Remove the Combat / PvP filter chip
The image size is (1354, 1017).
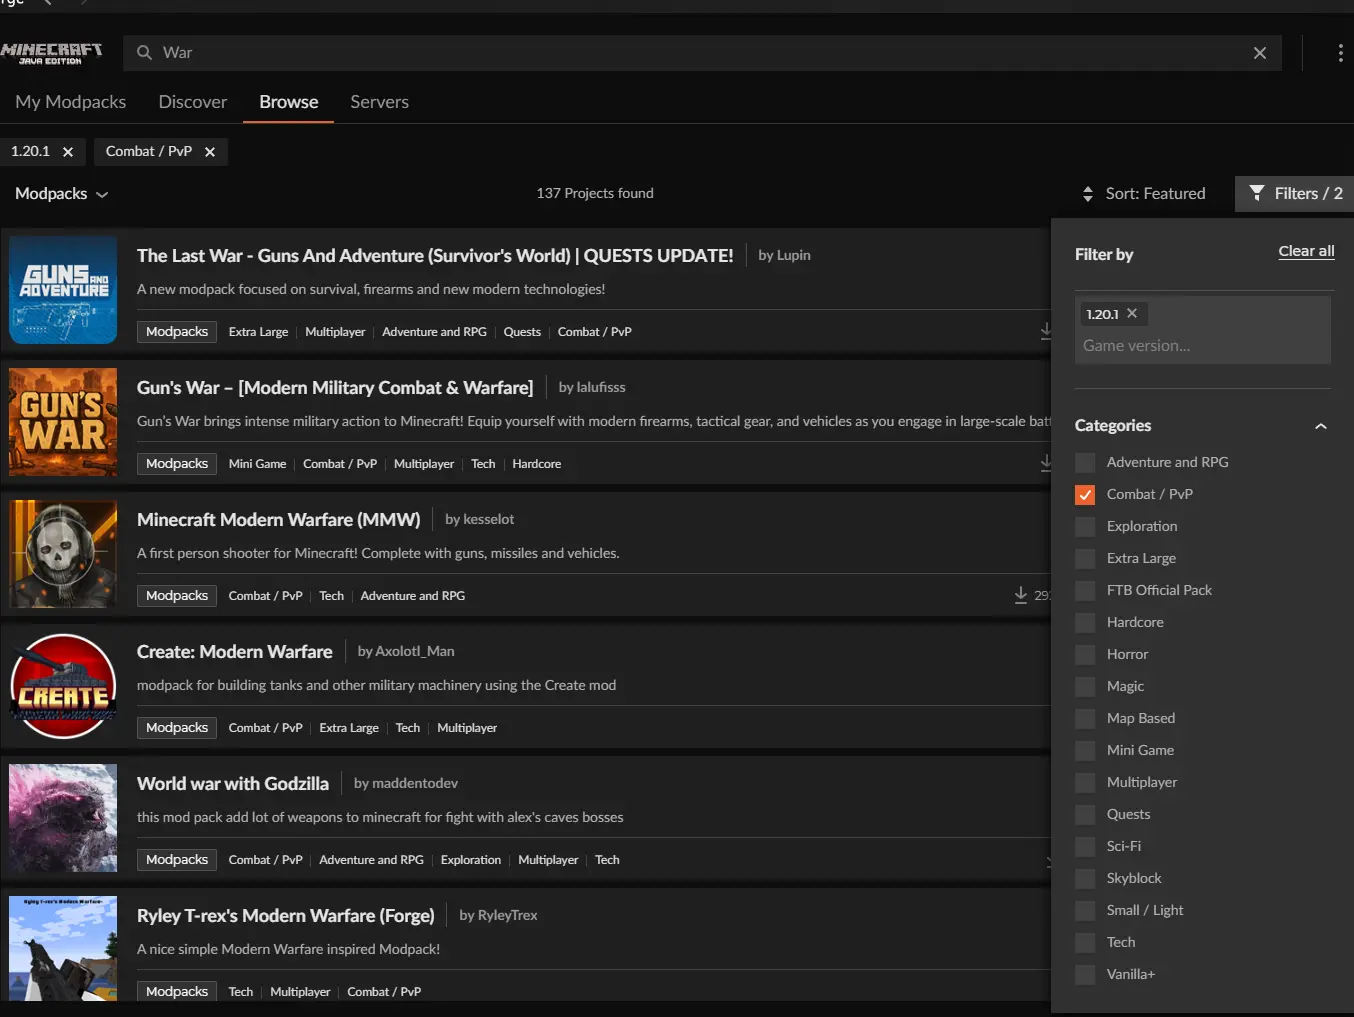point(210,152)
